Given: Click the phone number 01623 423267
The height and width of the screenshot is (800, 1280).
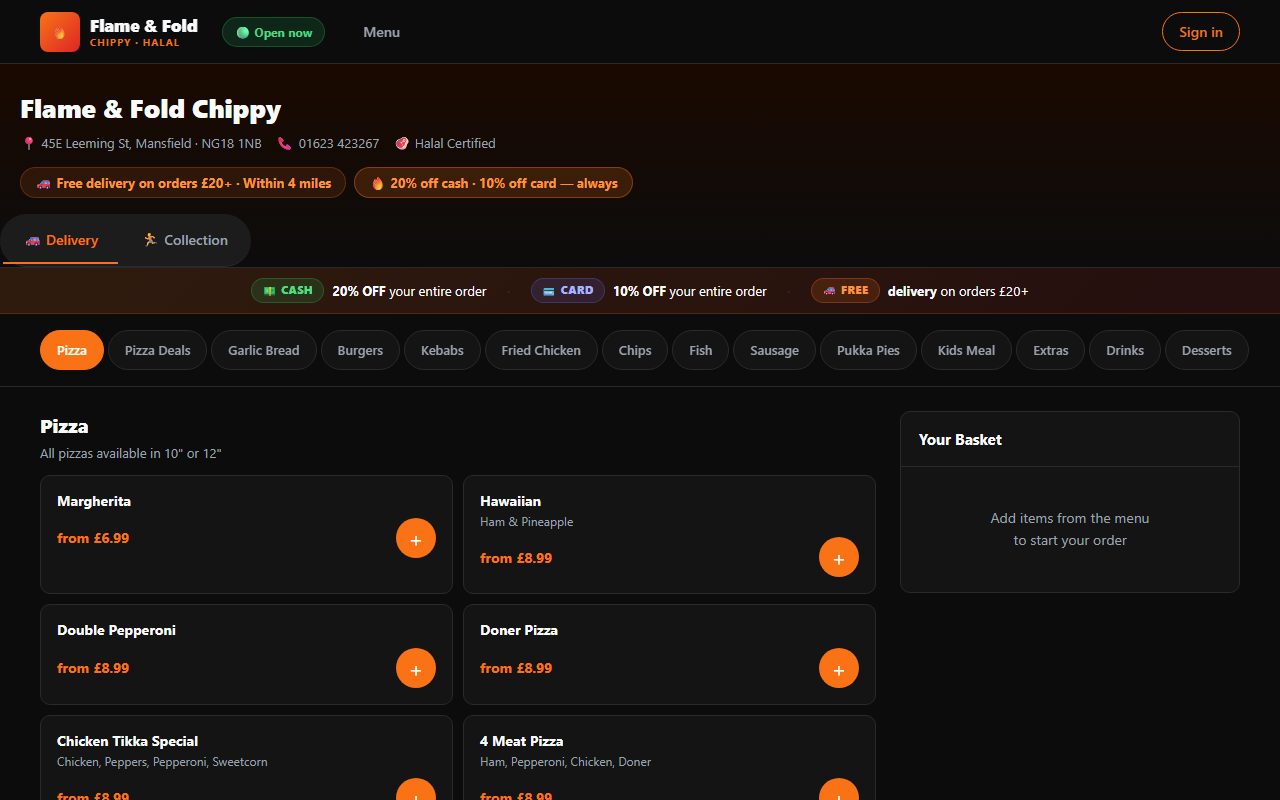Looking at the screenshot, I should 339,144.
